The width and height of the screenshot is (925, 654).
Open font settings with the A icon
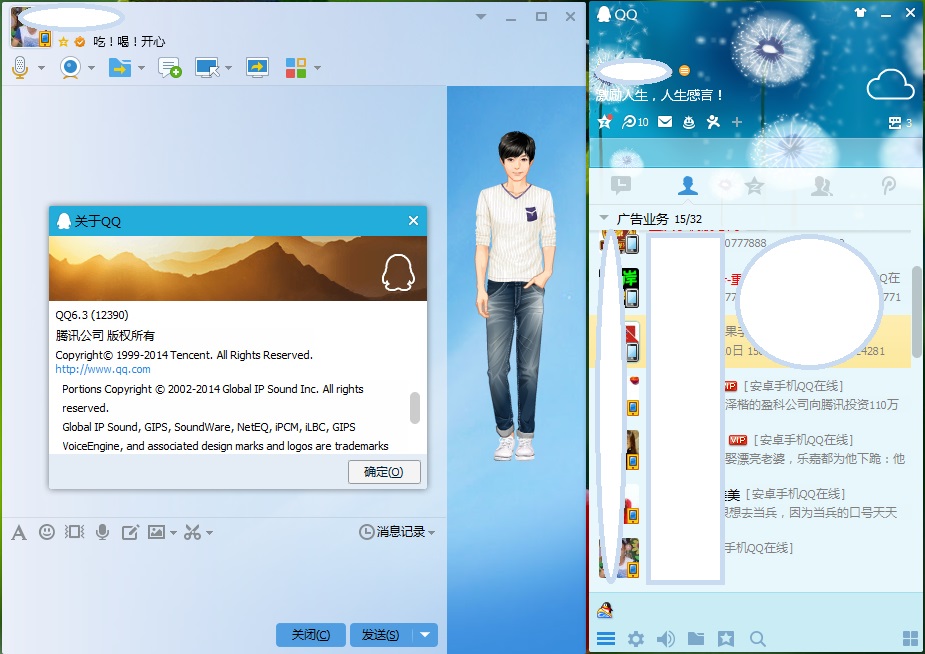(18, 532)
